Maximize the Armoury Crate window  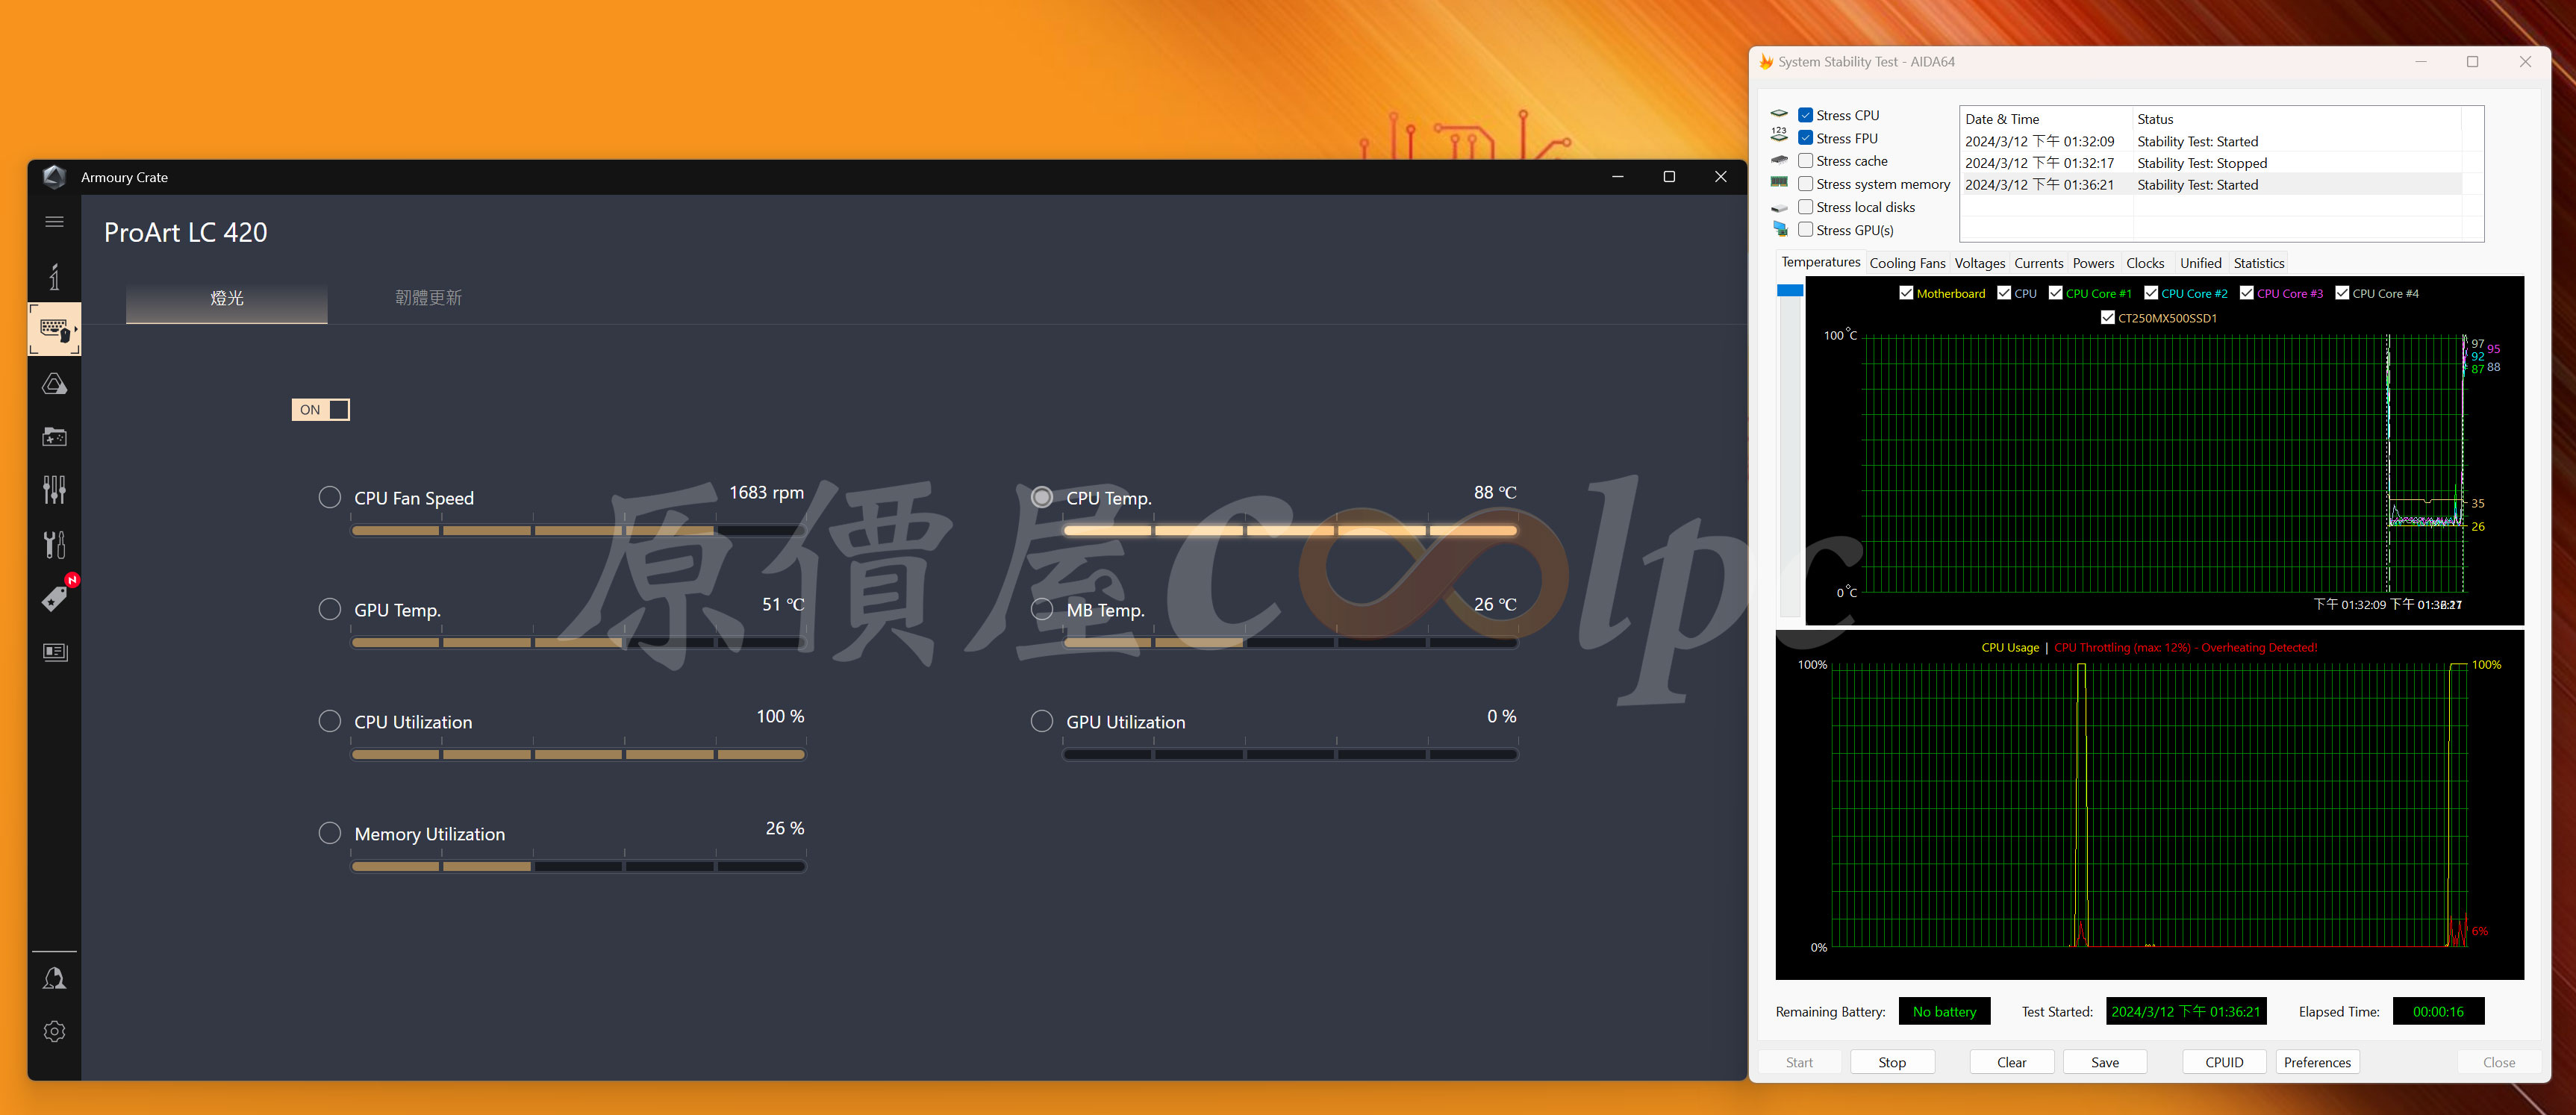click(1669, 177)
